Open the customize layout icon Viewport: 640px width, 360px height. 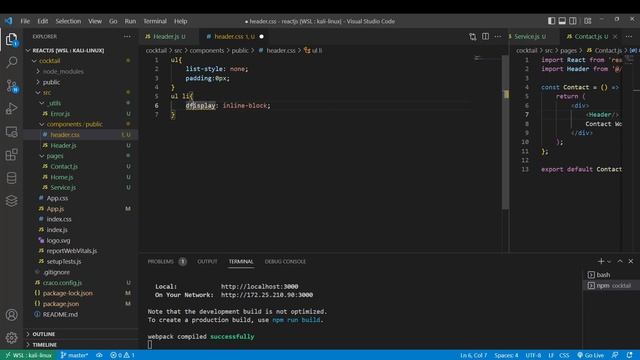pyautogui.click(x=588, y=21)
